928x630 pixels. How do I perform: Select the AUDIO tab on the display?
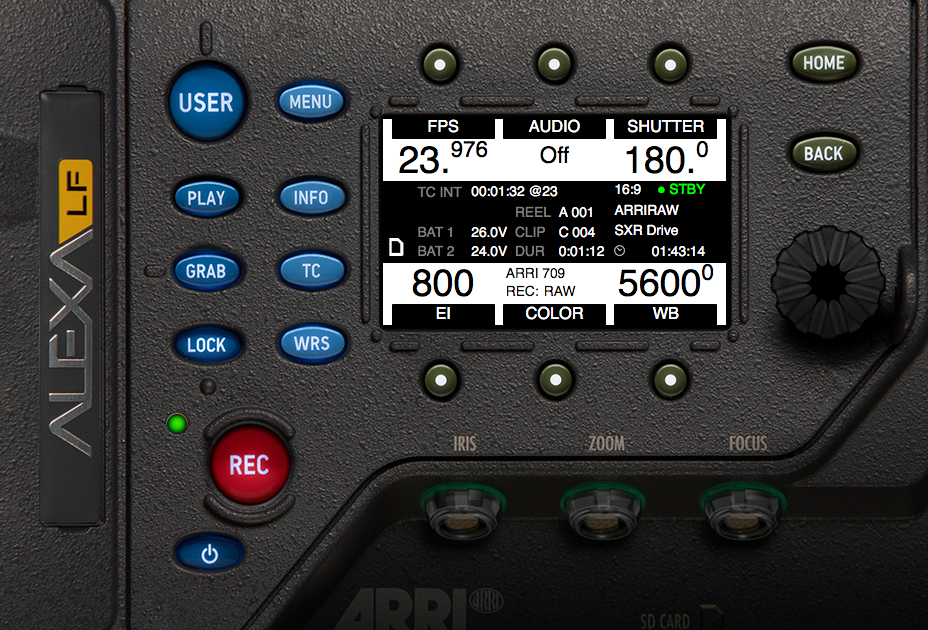click(x=554, y=127)
